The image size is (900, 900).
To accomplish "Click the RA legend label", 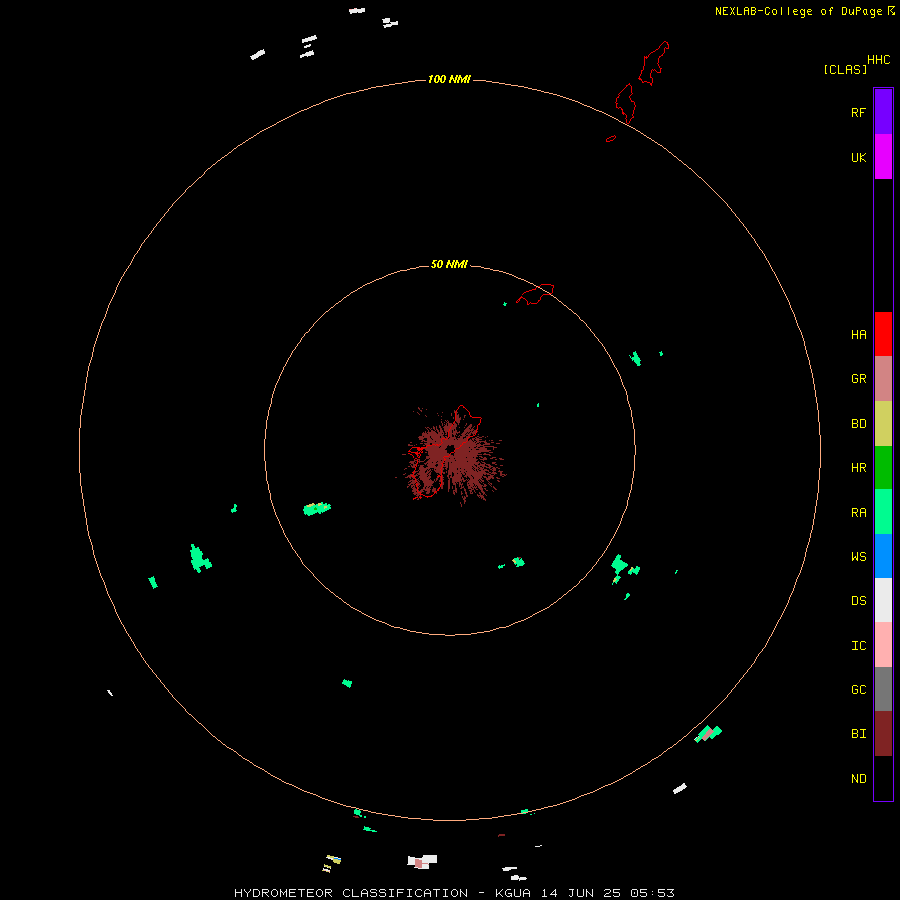I will click(858, 513).
